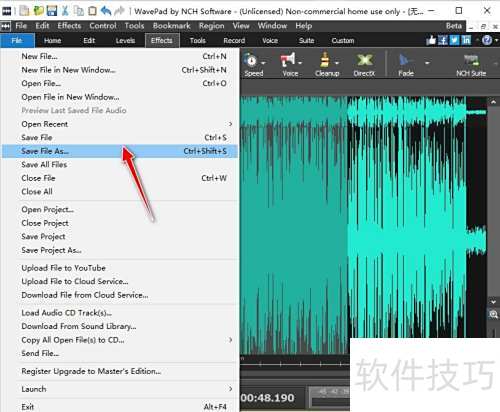Open the Speed effect tool
Screen dimensions: 500x412
pos(254,65)
